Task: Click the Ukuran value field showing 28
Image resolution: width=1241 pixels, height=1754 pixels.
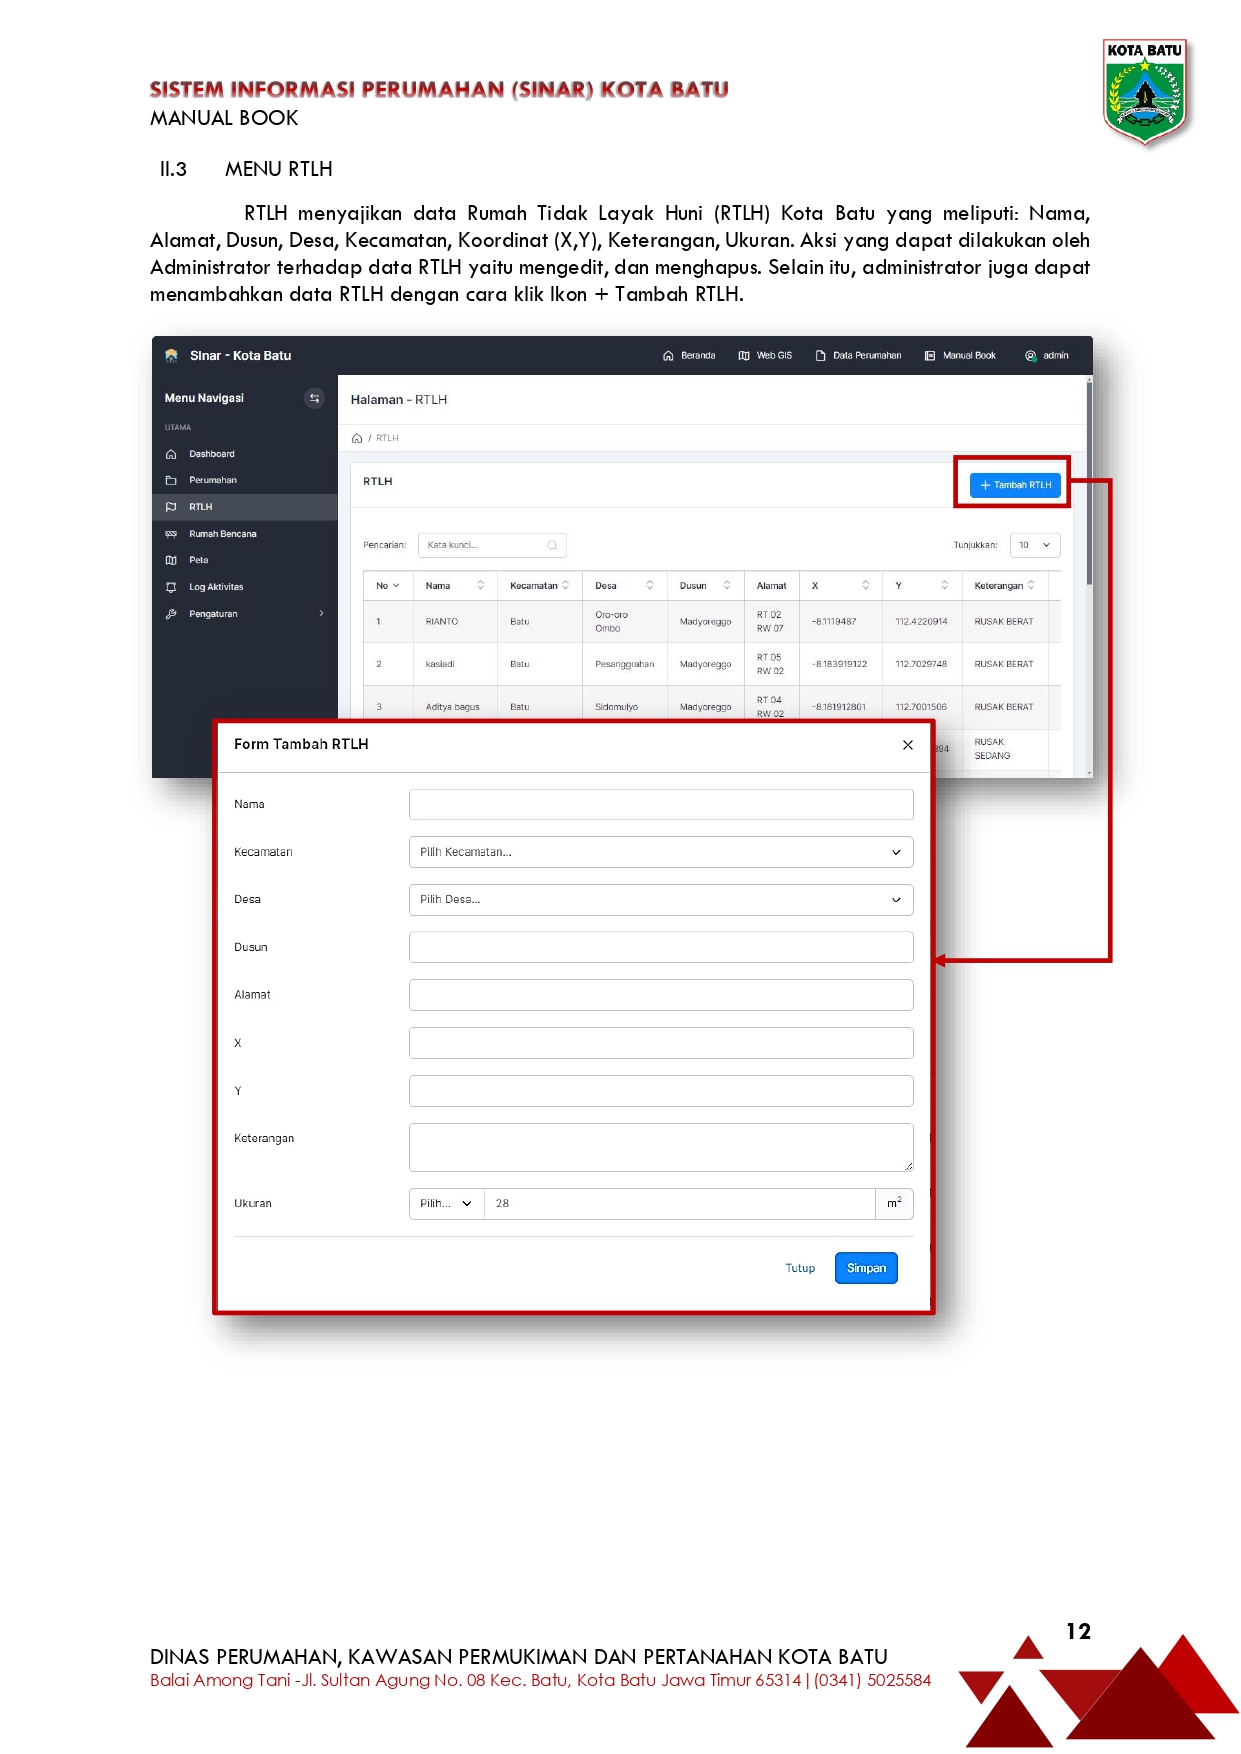Action: click(x=680, y=1204)
